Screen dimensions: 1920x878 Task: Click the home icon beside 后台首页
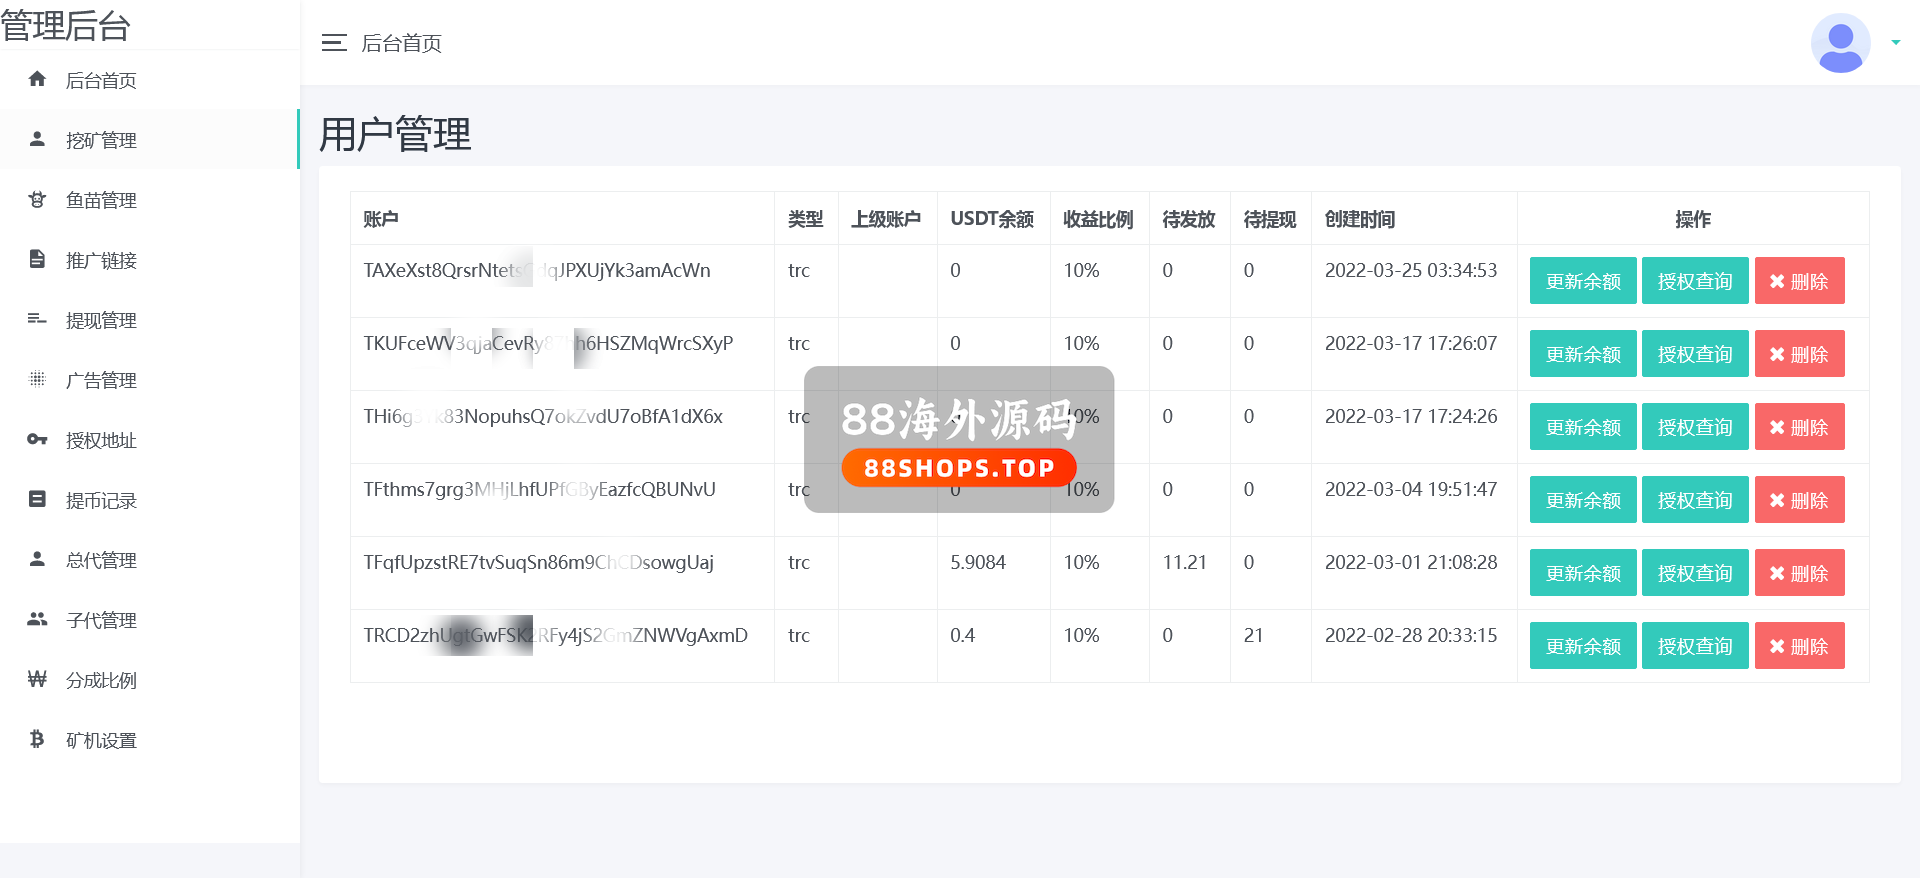point(37,79)
